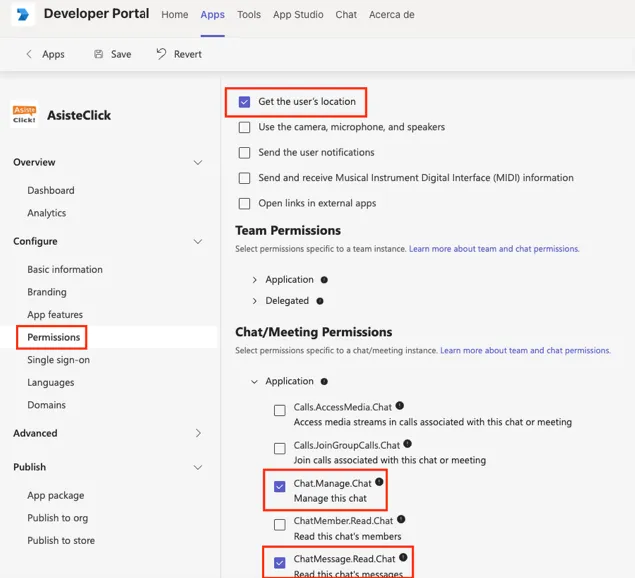Click info icon next to Team Permissions Application
The width and height of the screenshot is (635, 578).
pyautogui.click(x=324, y=280)
